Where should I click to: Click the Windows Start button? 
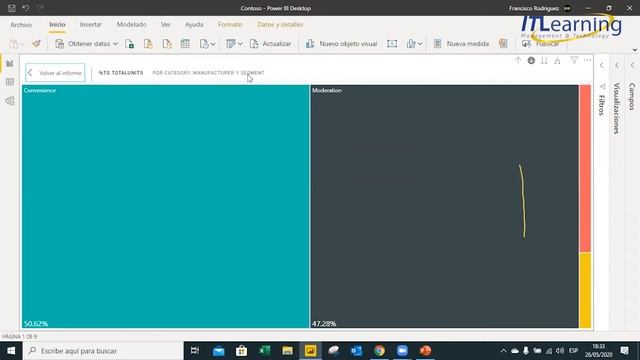[x=11, y=351]
